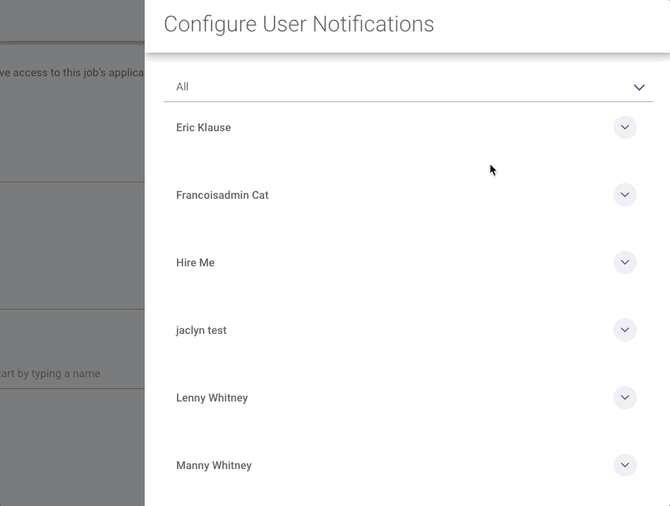Click the Hire Me user name

click(x=195, y=263)
